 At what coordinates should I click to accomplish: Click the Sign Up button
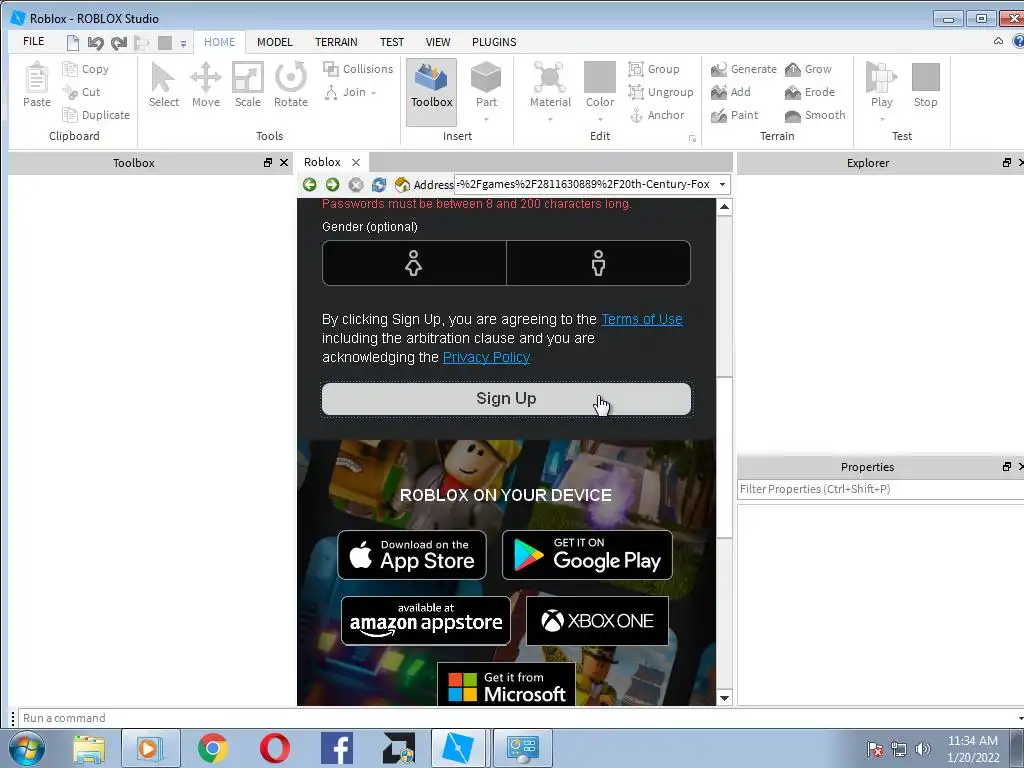(506, 399)
